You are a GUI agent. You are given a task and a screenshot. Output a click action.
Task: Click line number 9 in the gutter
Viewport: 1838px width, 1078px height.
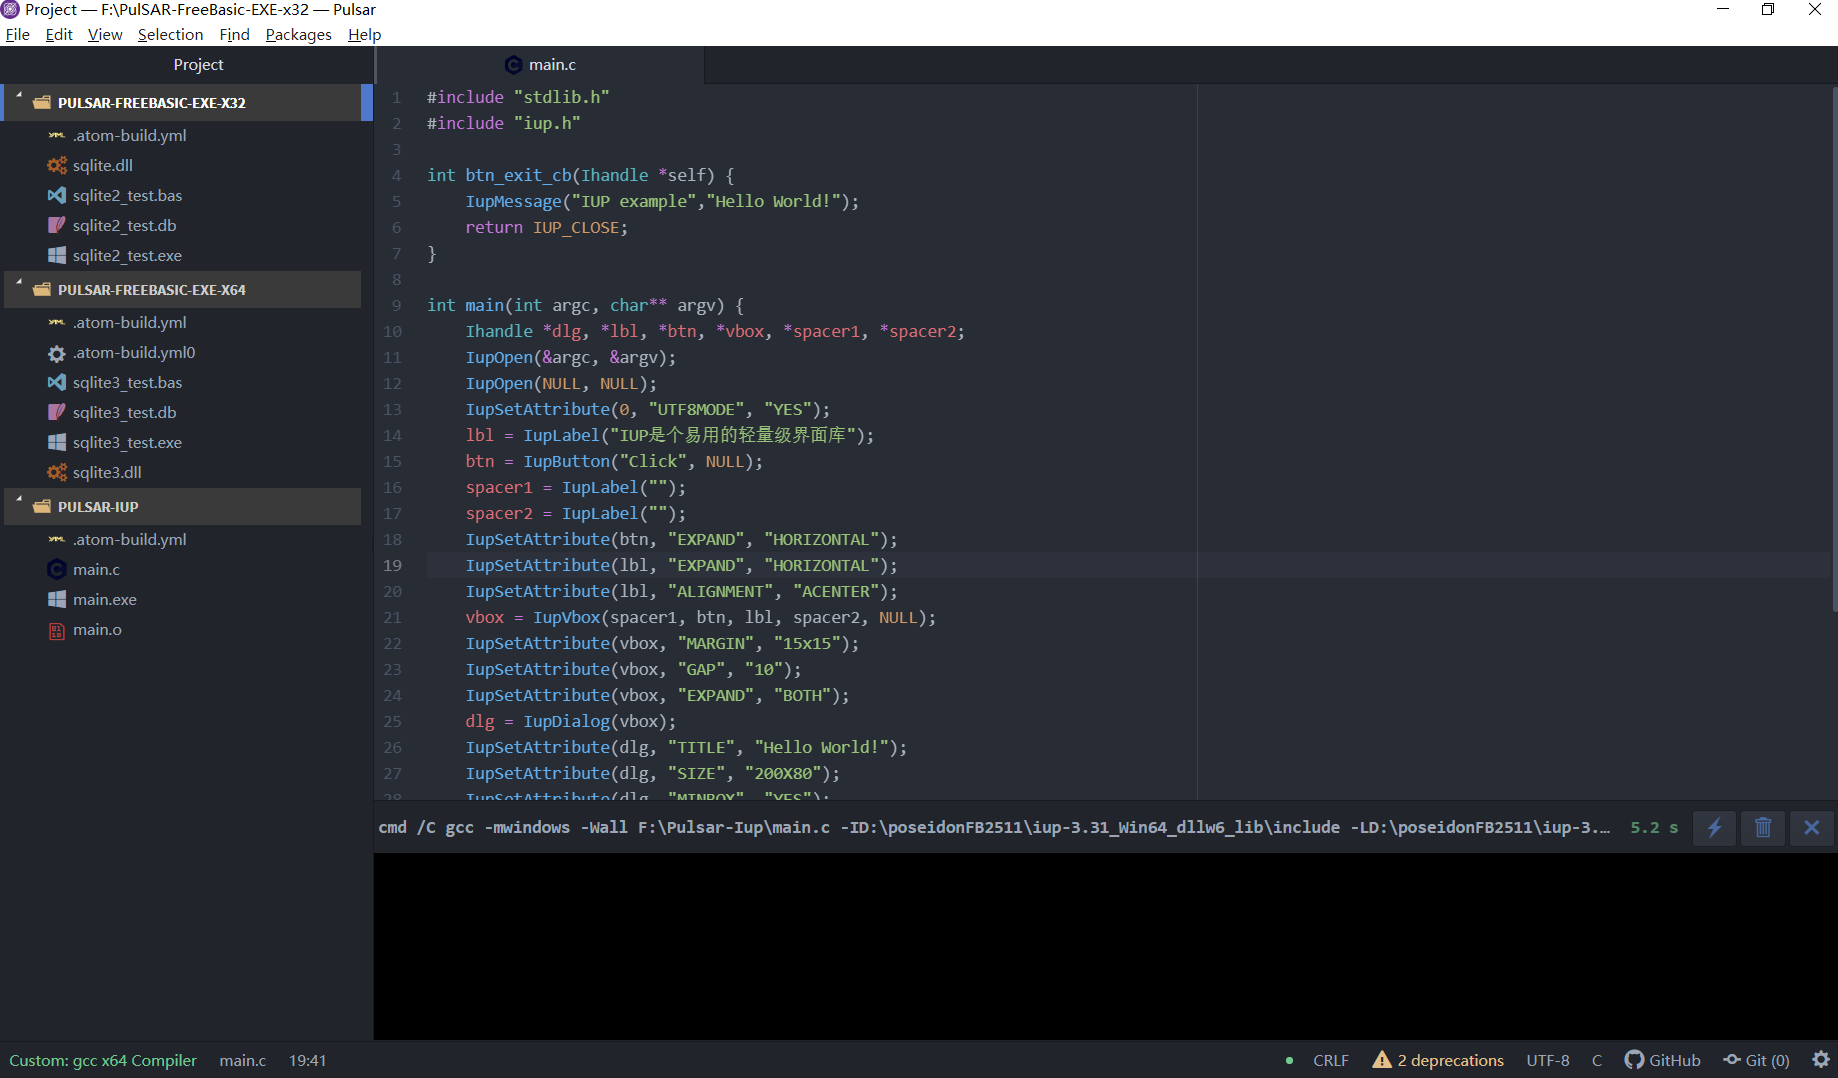(397, 305)
